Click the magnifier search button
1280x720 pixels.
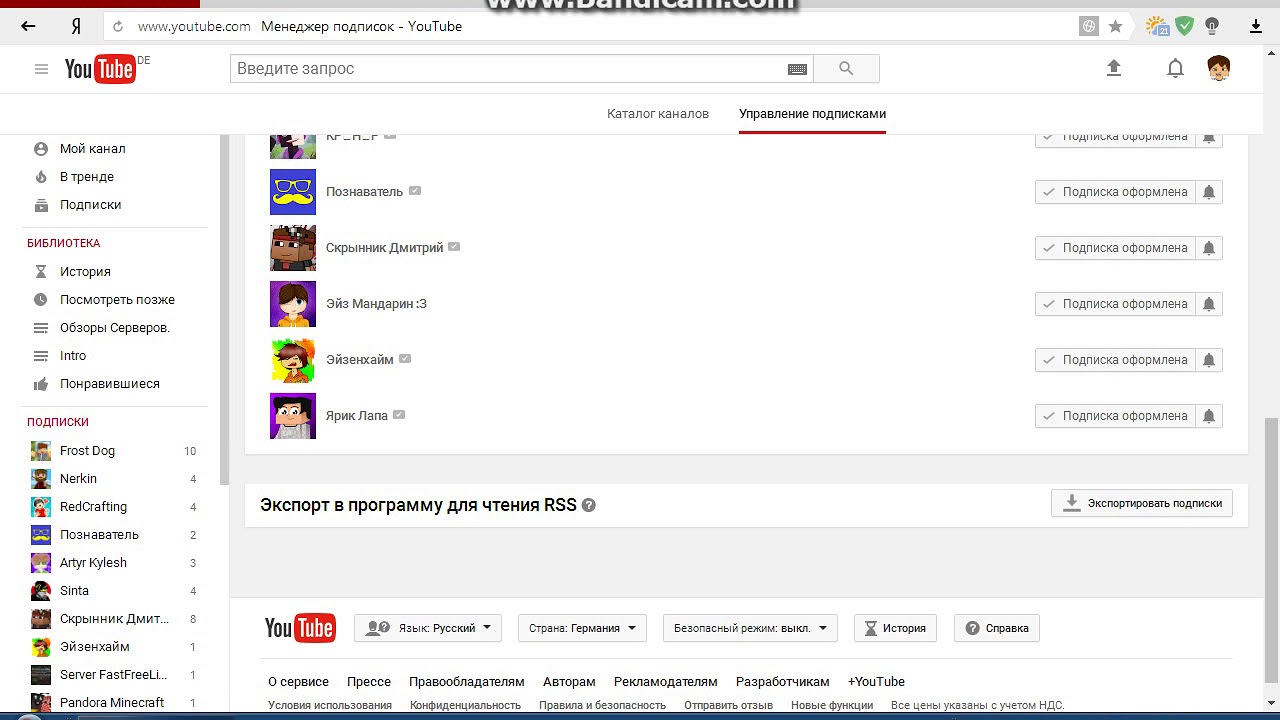(846, 69)
